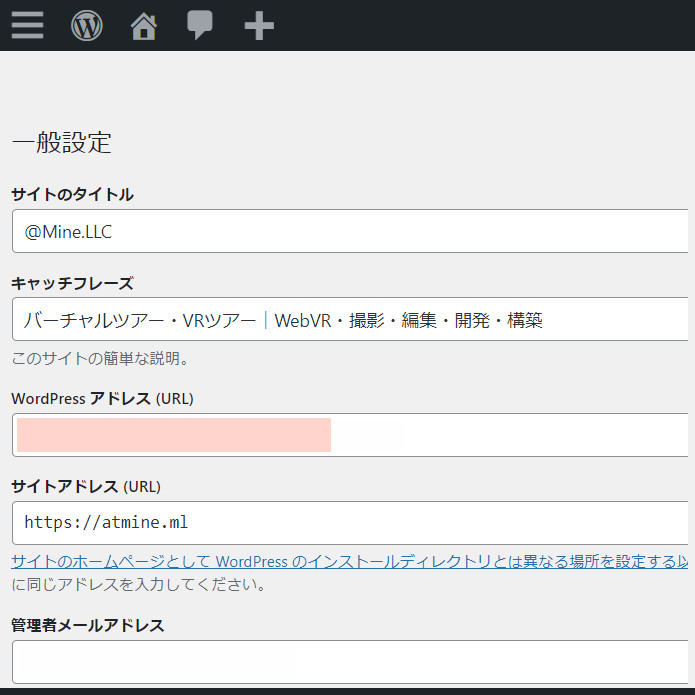Click the キャッチフレーズ label
This screenshot has height=695, width=695.
tap(72, 284)
